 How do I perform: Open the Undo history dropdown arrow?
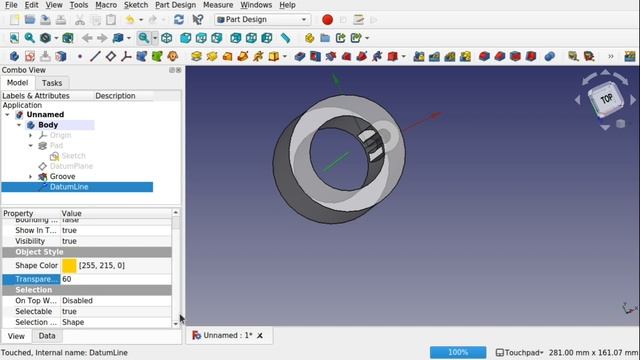pos(141,20)
